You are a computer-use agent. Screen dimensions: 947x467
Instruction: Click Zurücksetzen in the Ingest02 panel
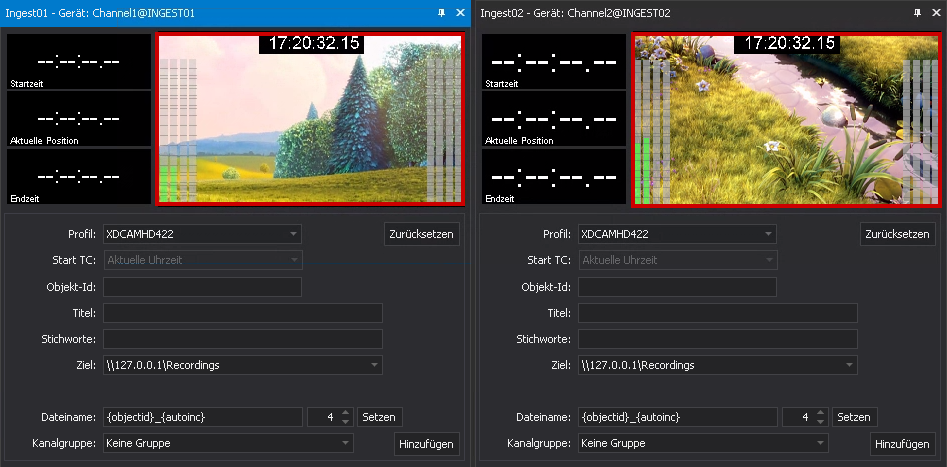[897, 234]
